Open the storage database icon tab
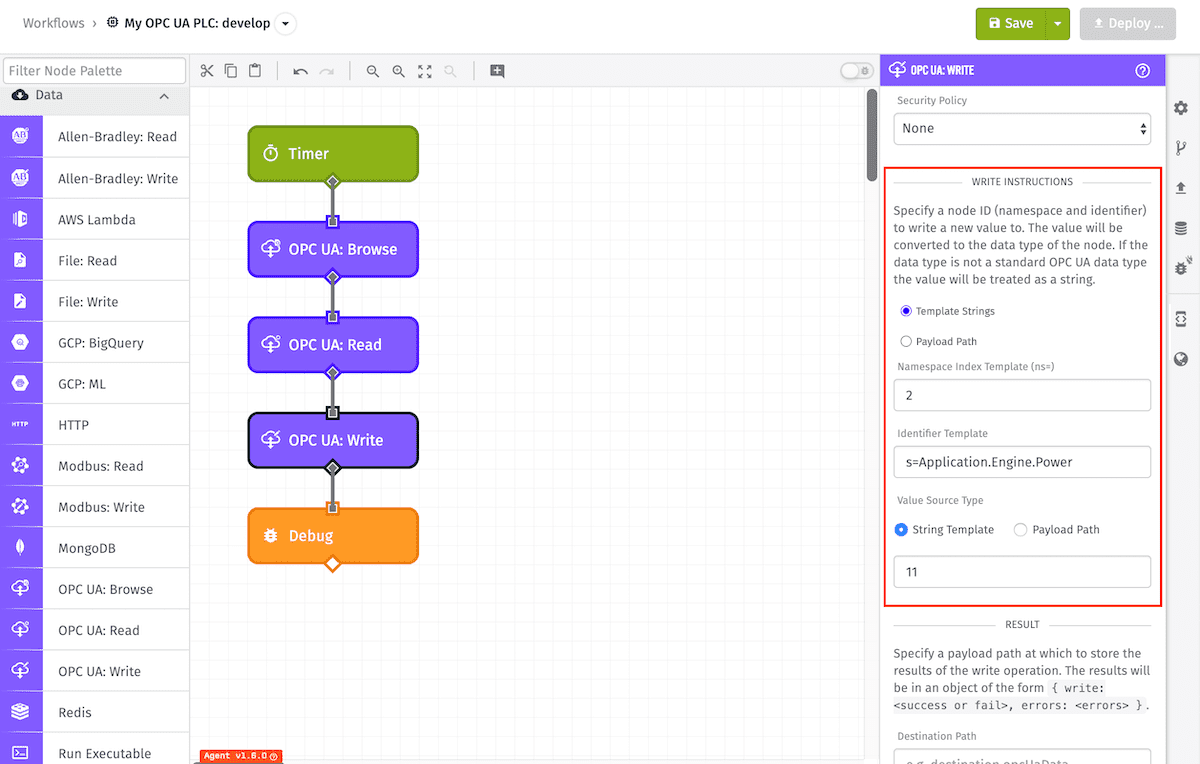The image size is (1200, 764). 1181,228
